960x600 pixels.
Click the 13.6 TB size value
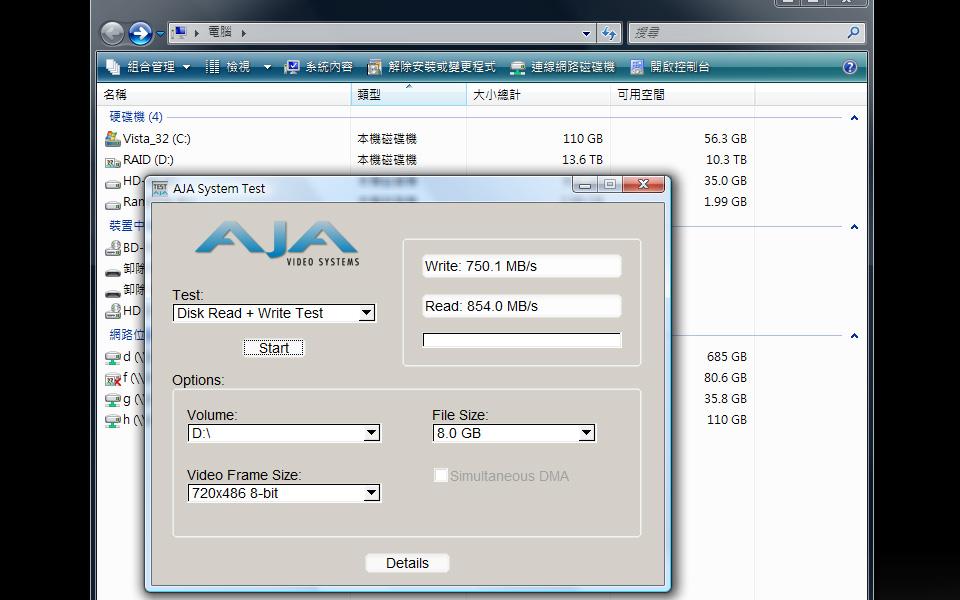tap(582, 160)
